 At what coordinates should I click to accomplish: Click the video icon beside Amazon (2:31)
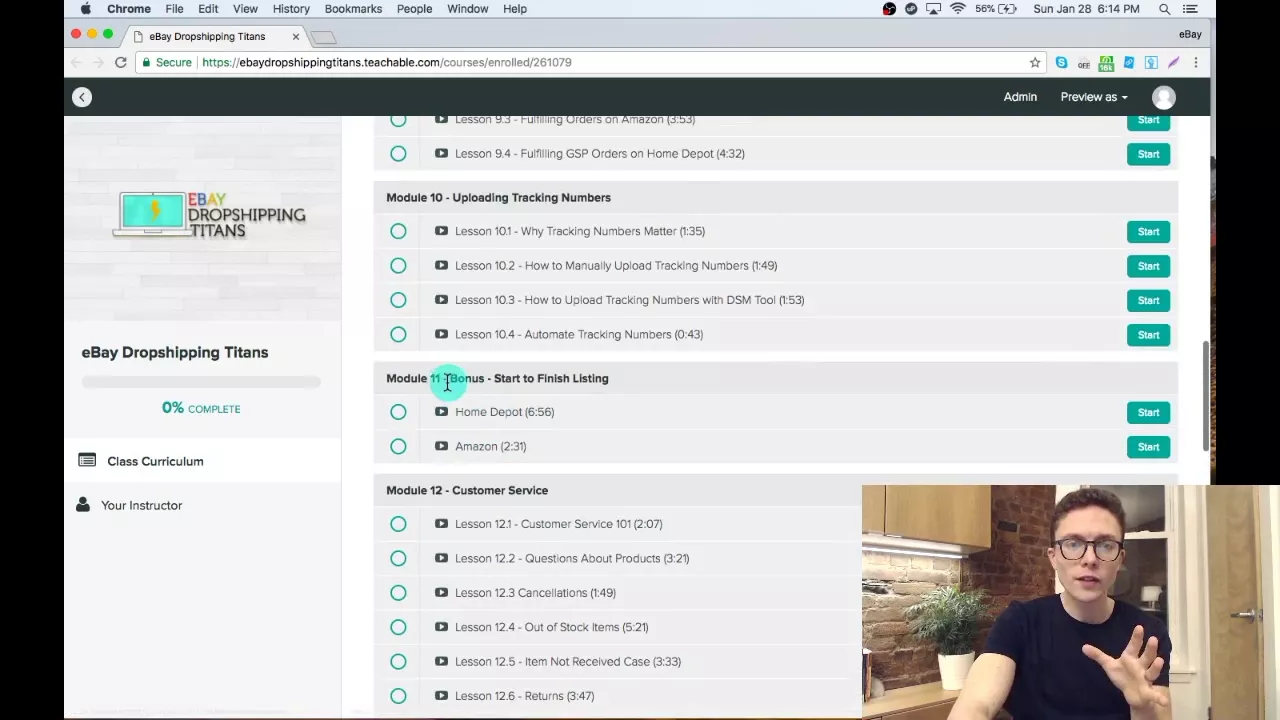(x=441, y=446)
